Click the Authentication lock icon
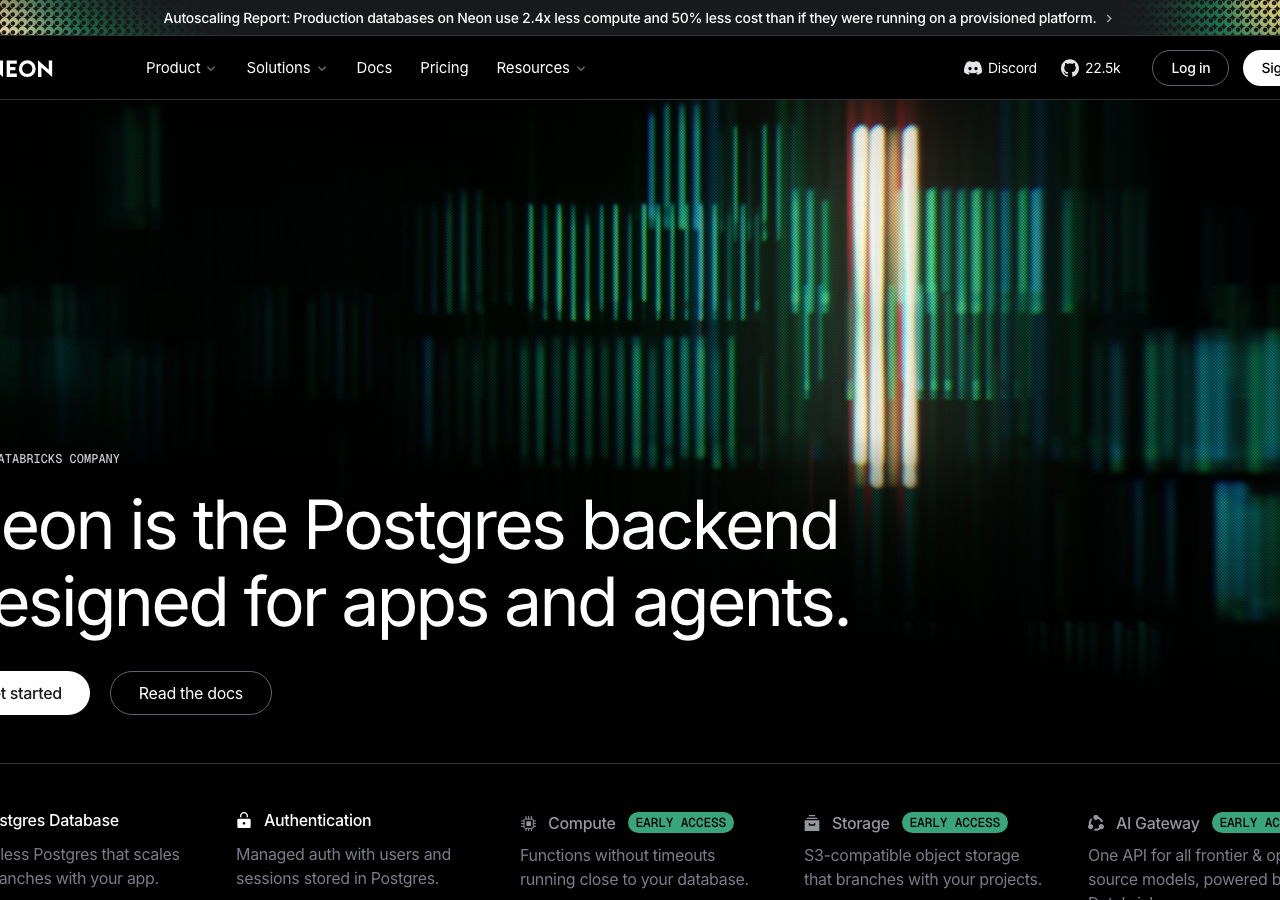This screenshot has height=900, width=1280. 244,821
